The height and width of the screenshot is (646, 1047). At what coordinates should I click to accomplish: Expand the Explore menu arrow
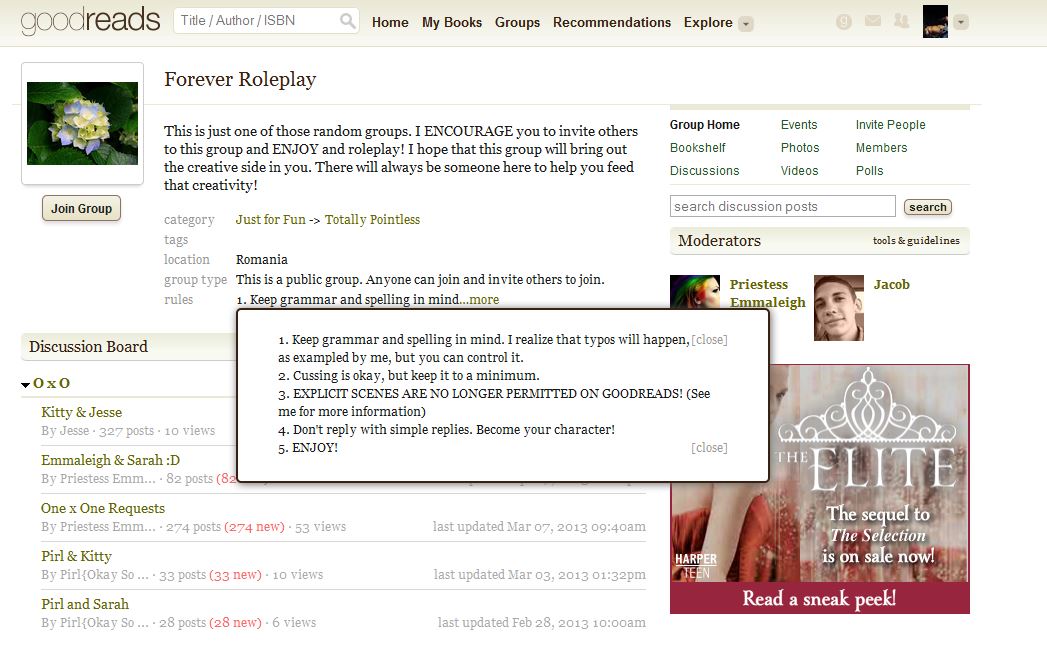[x=747, y=24]
